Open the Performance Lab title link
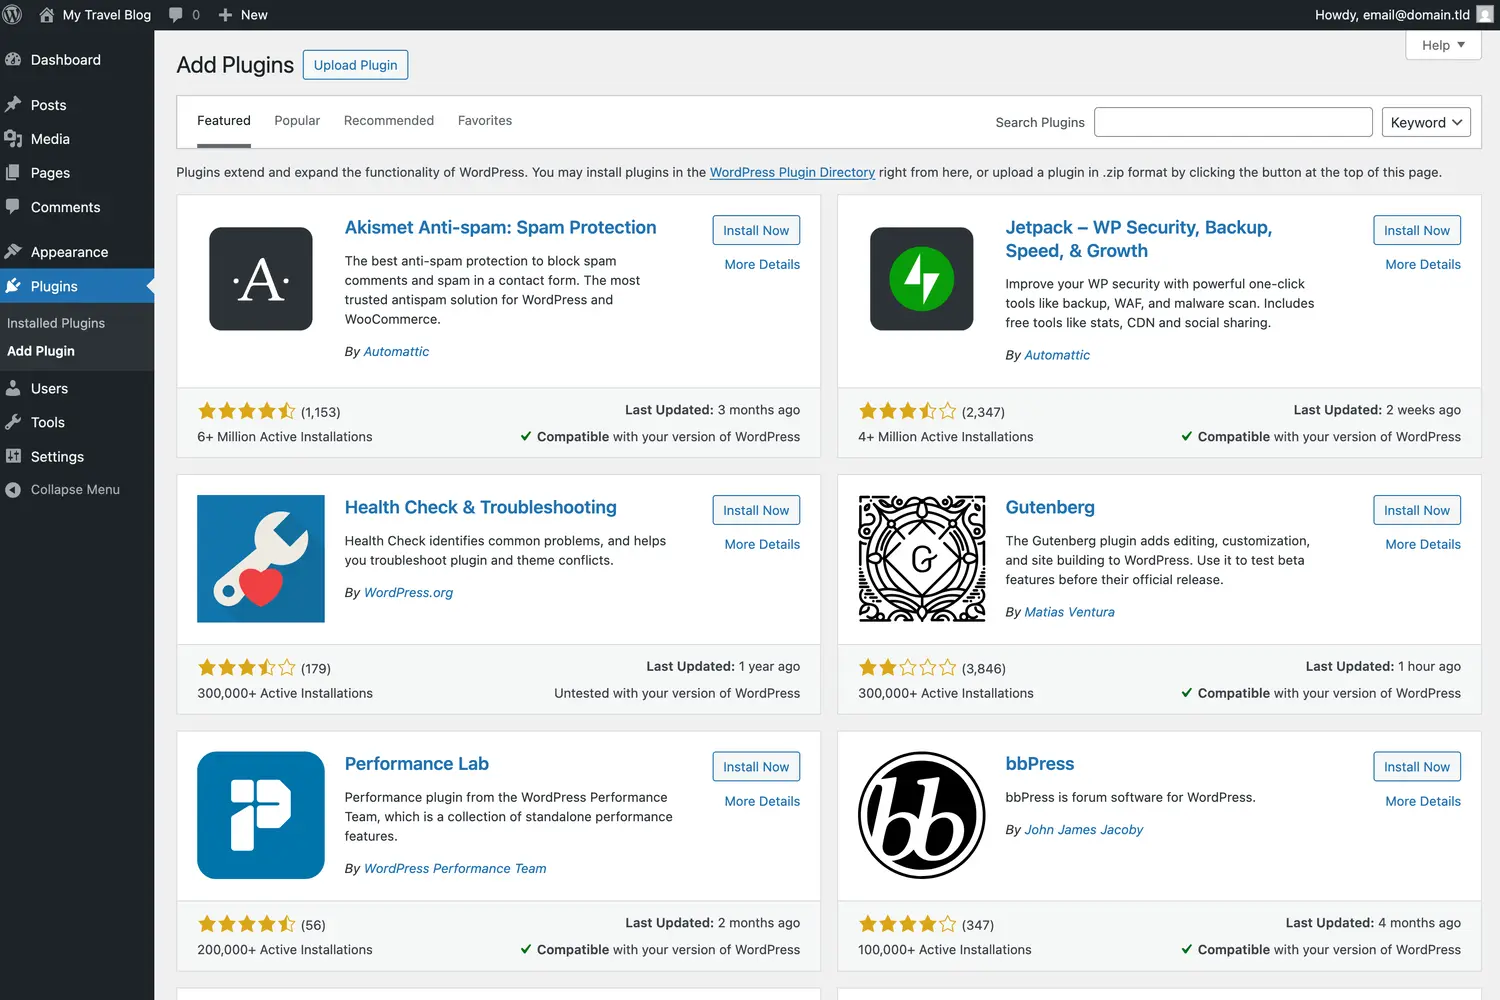Screen dimensions: 1500x1000 [x=417, y=764]
